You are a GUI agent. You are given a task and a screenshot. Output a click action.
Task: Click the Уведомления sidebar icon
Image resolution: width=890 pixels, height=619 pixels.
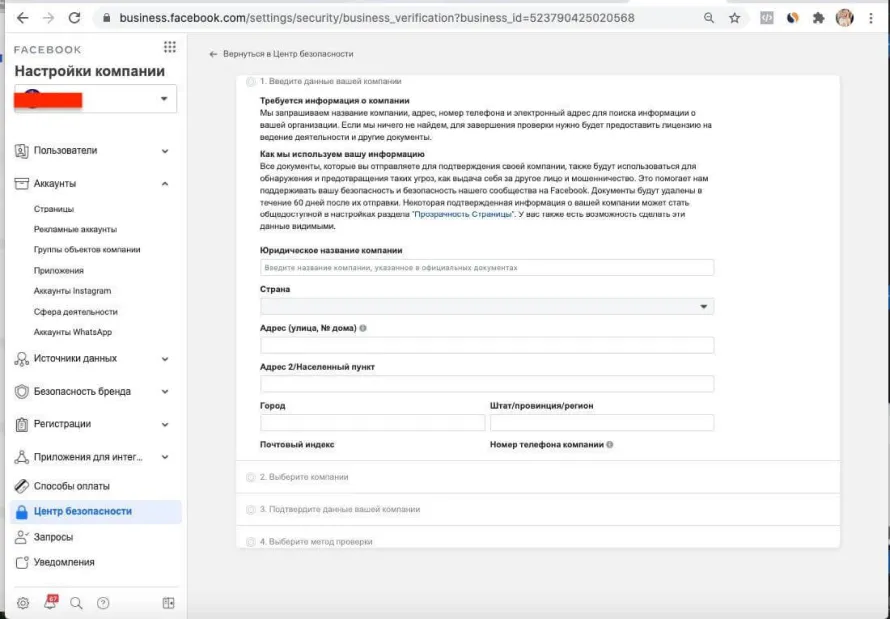click(x=22, y=562)
